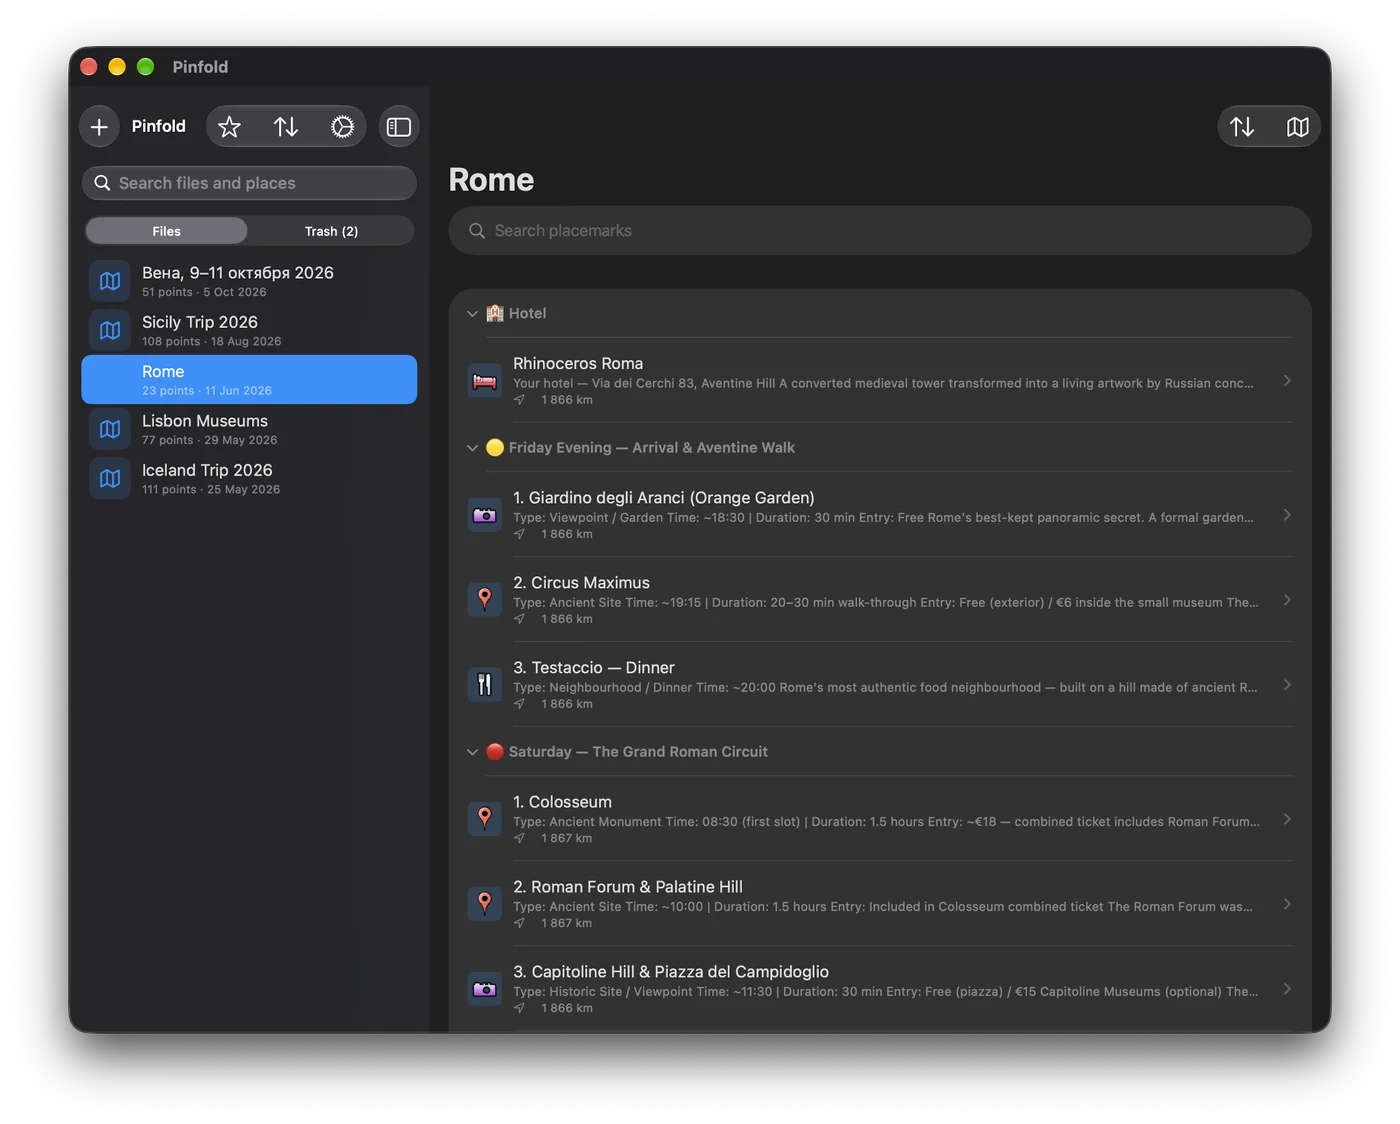The image size is (1400, 1124).
Task: Show map view icon in top right
Action: (x=1297, y=127)
